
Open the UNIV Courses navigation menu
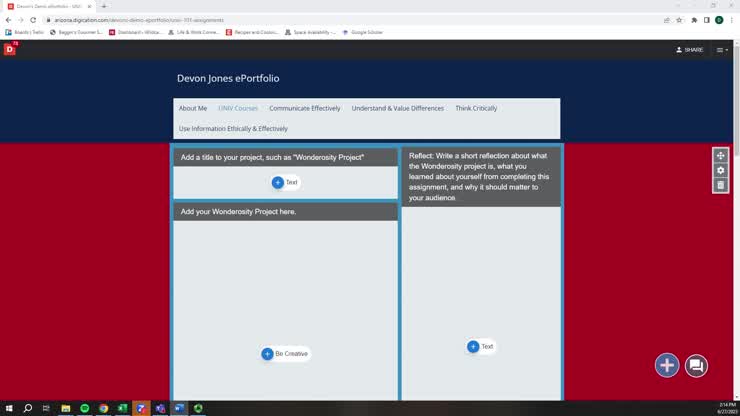point(238,108)
